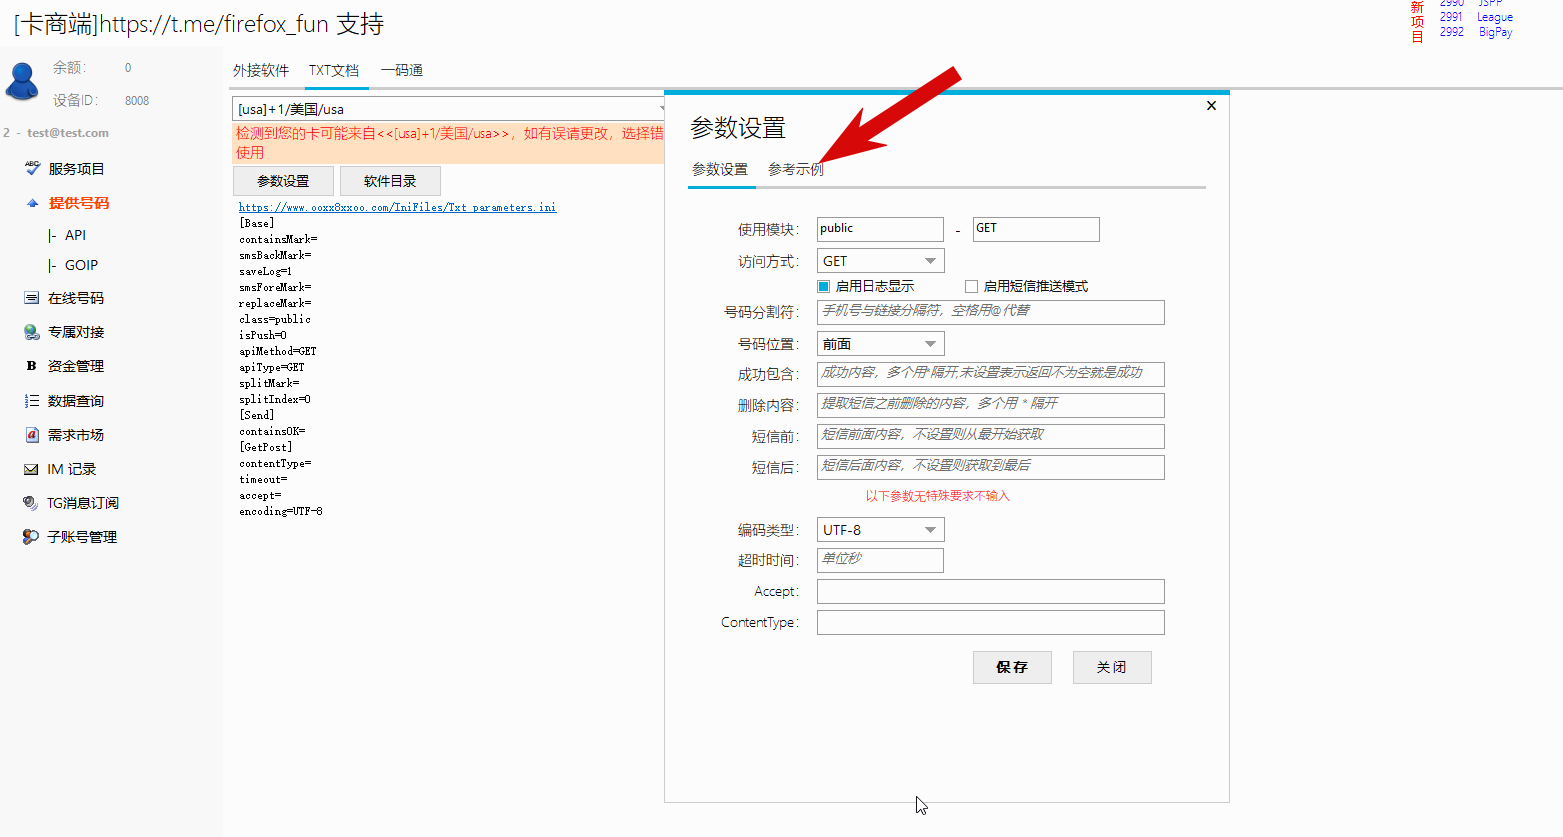Focus the Accept input field

tap(990, 591)
